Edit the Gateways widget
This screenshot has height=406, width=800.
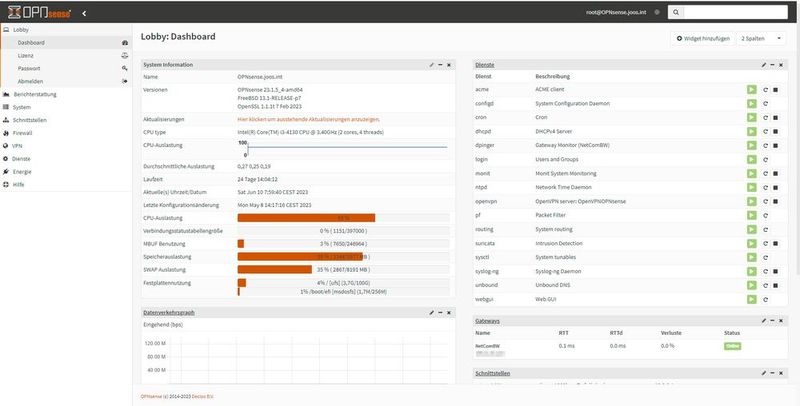[x=764, y=321]
